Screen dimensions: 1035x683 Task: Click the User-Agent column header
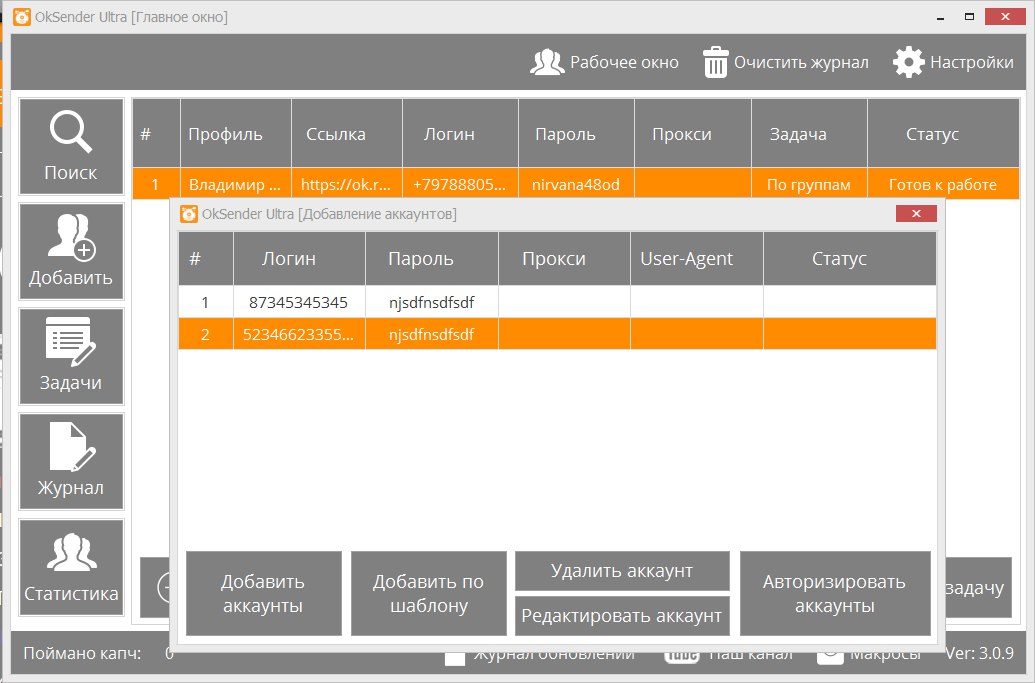tap(686, 259)
